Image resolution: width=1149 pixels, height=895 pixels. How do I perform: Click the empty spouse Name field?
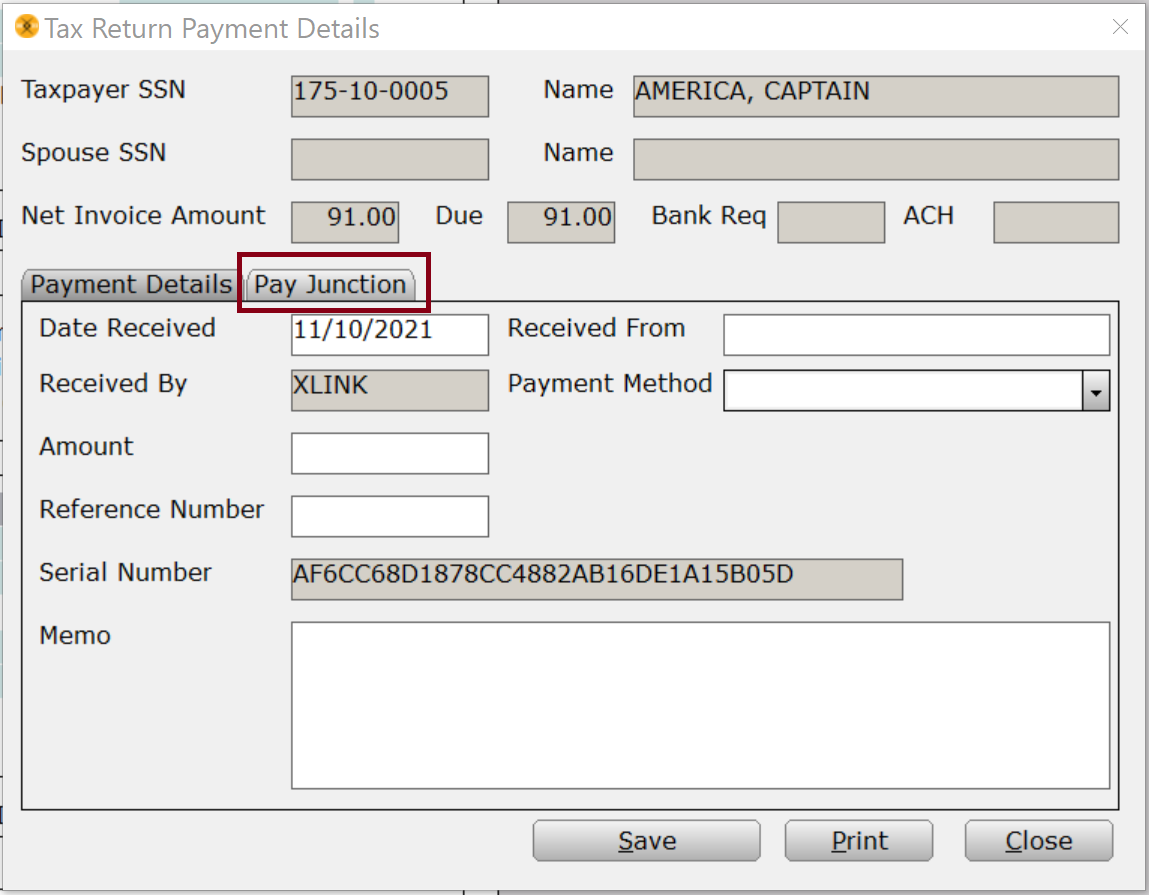click(876, 159)
